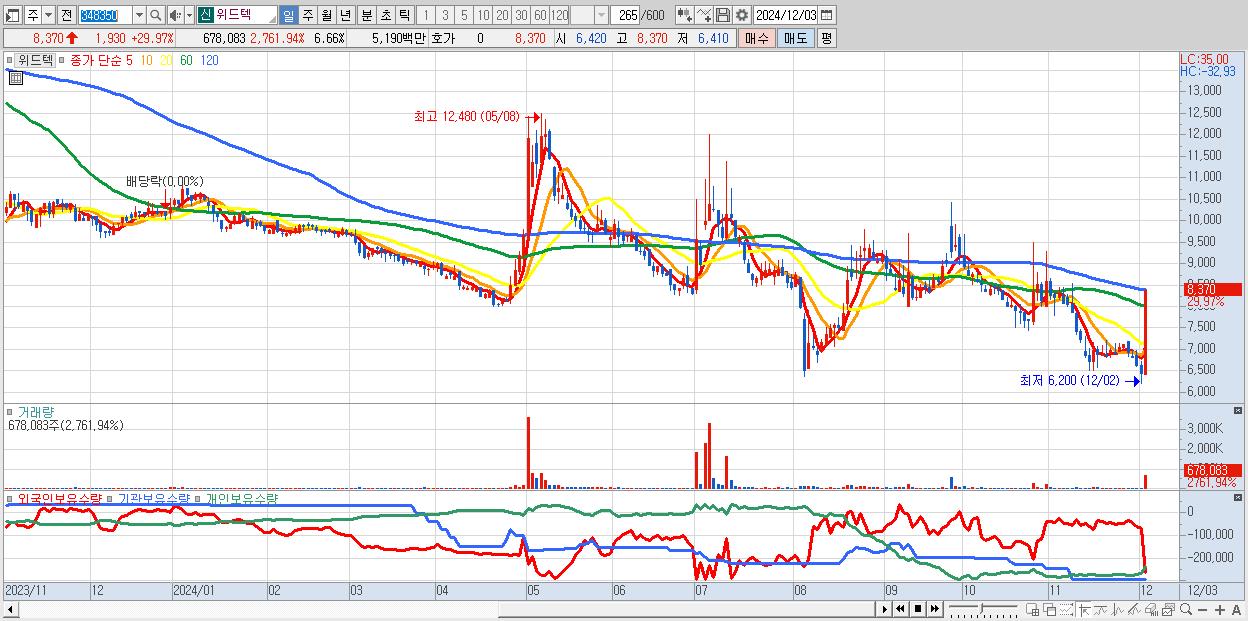This screenshot has width=1248, height=621.
Task: Click the 매수 buy button
Action: coord(756,38)
